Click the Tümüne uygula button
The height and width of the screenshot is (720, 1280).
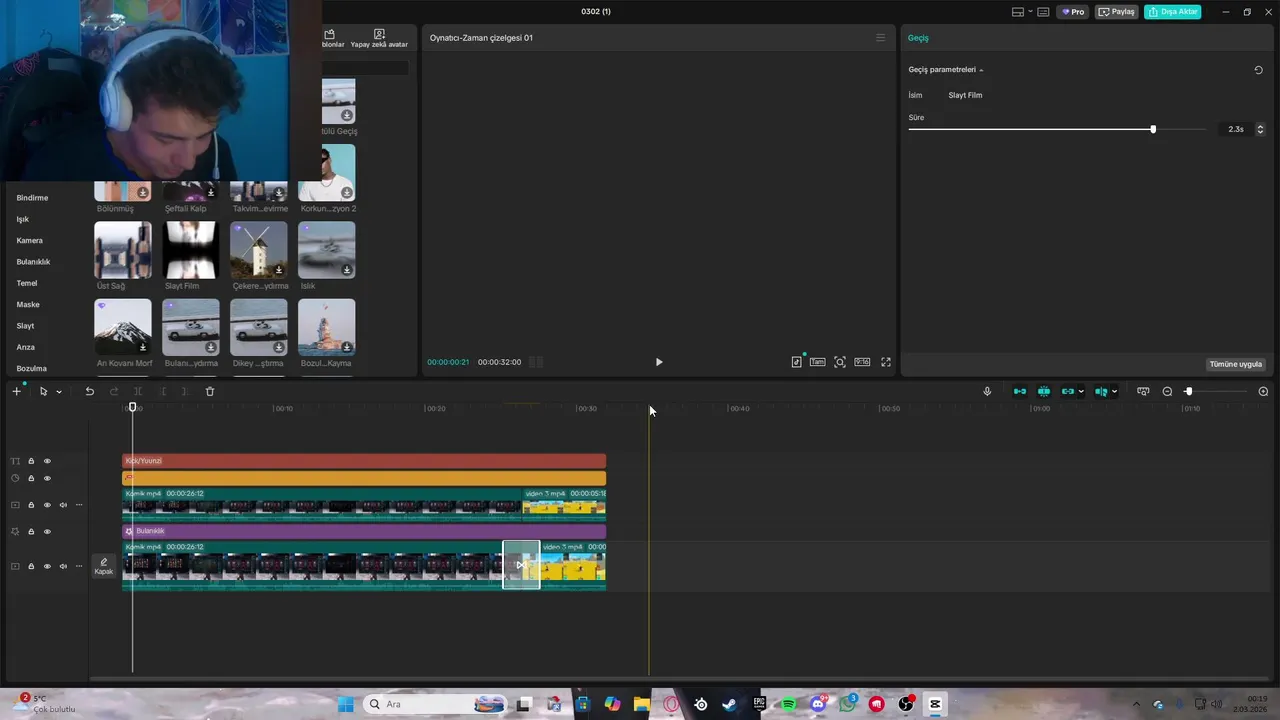click(x=1236, y=364)
